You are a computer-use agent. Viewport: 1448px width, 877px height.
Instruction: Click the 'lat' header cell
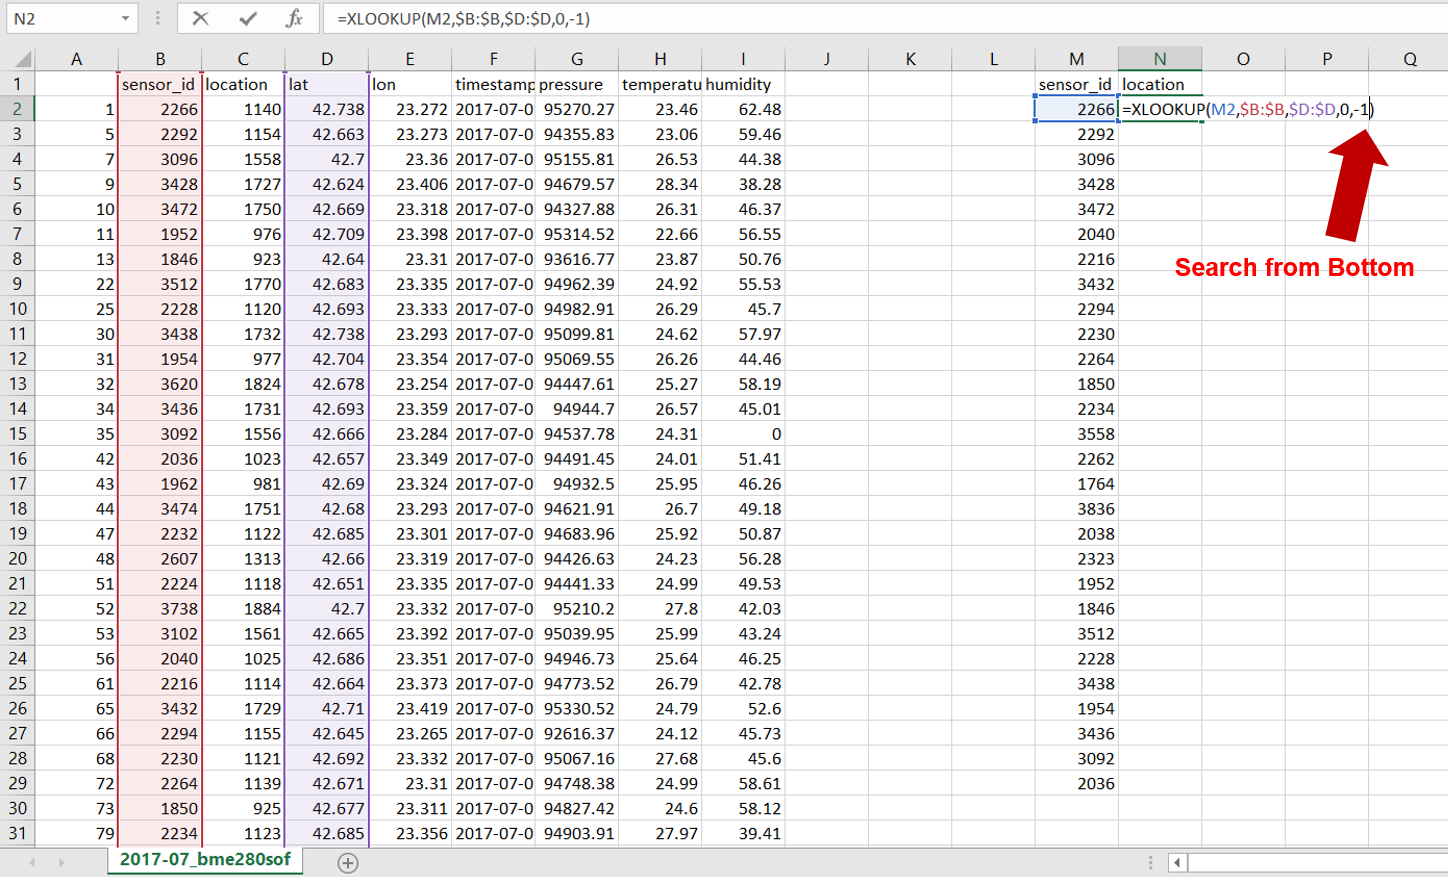coord(327,84)
